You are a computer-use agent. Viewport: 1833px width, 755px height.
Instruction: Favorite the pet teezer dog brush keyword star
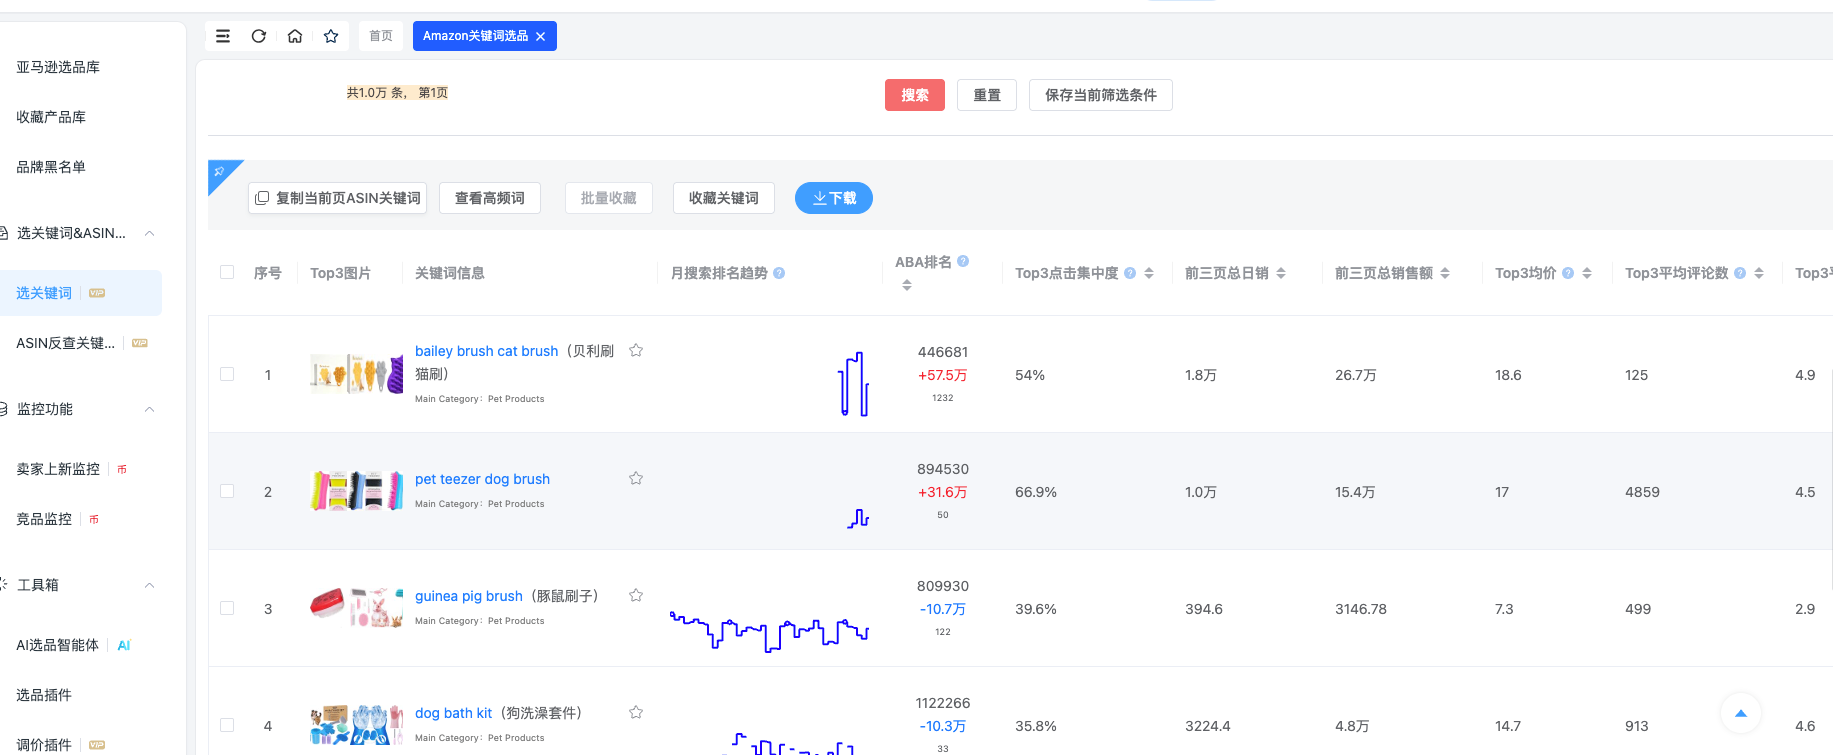pos(636,478)
